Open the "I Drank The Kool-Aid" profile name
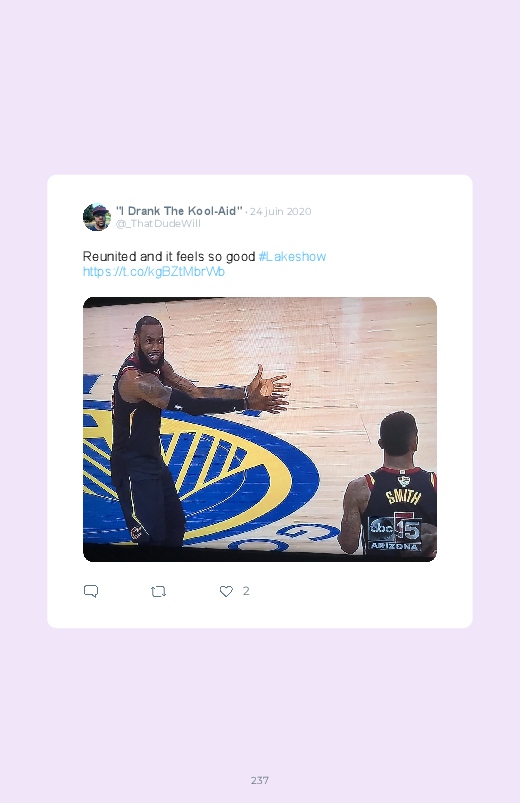Image resolution: width=520 pixels, height=803 pixels. click(179, 211)
